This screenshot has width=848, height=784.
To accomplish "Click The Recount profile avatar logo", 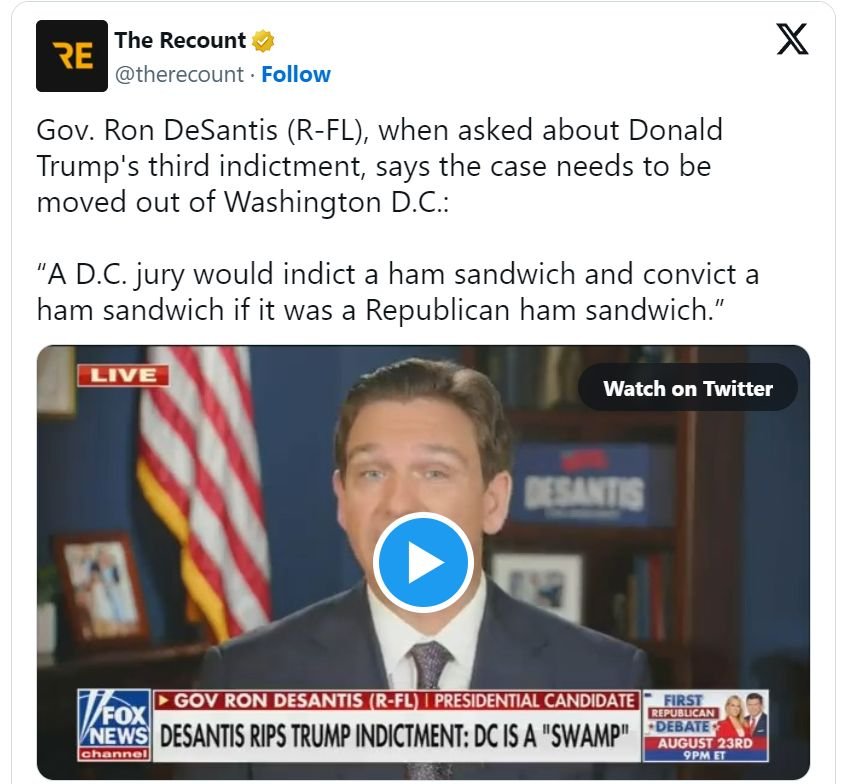I will (71, 56).
